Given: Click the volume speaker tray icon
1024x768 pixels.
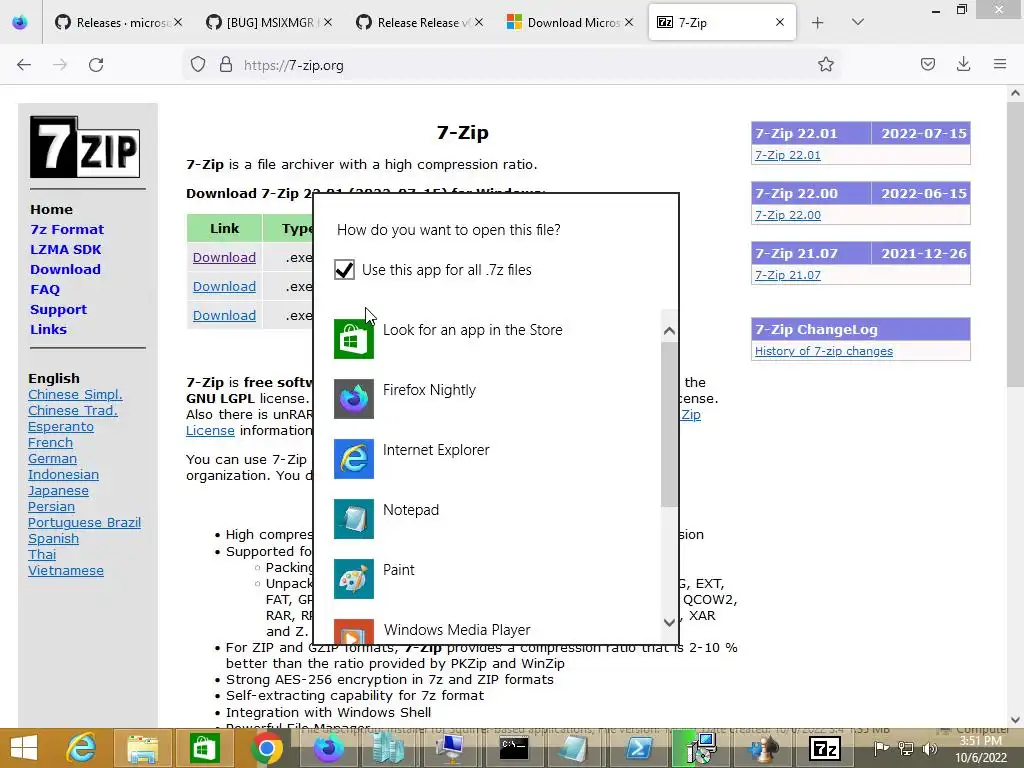Looking at the screenshot, I should tap(930, 748).
